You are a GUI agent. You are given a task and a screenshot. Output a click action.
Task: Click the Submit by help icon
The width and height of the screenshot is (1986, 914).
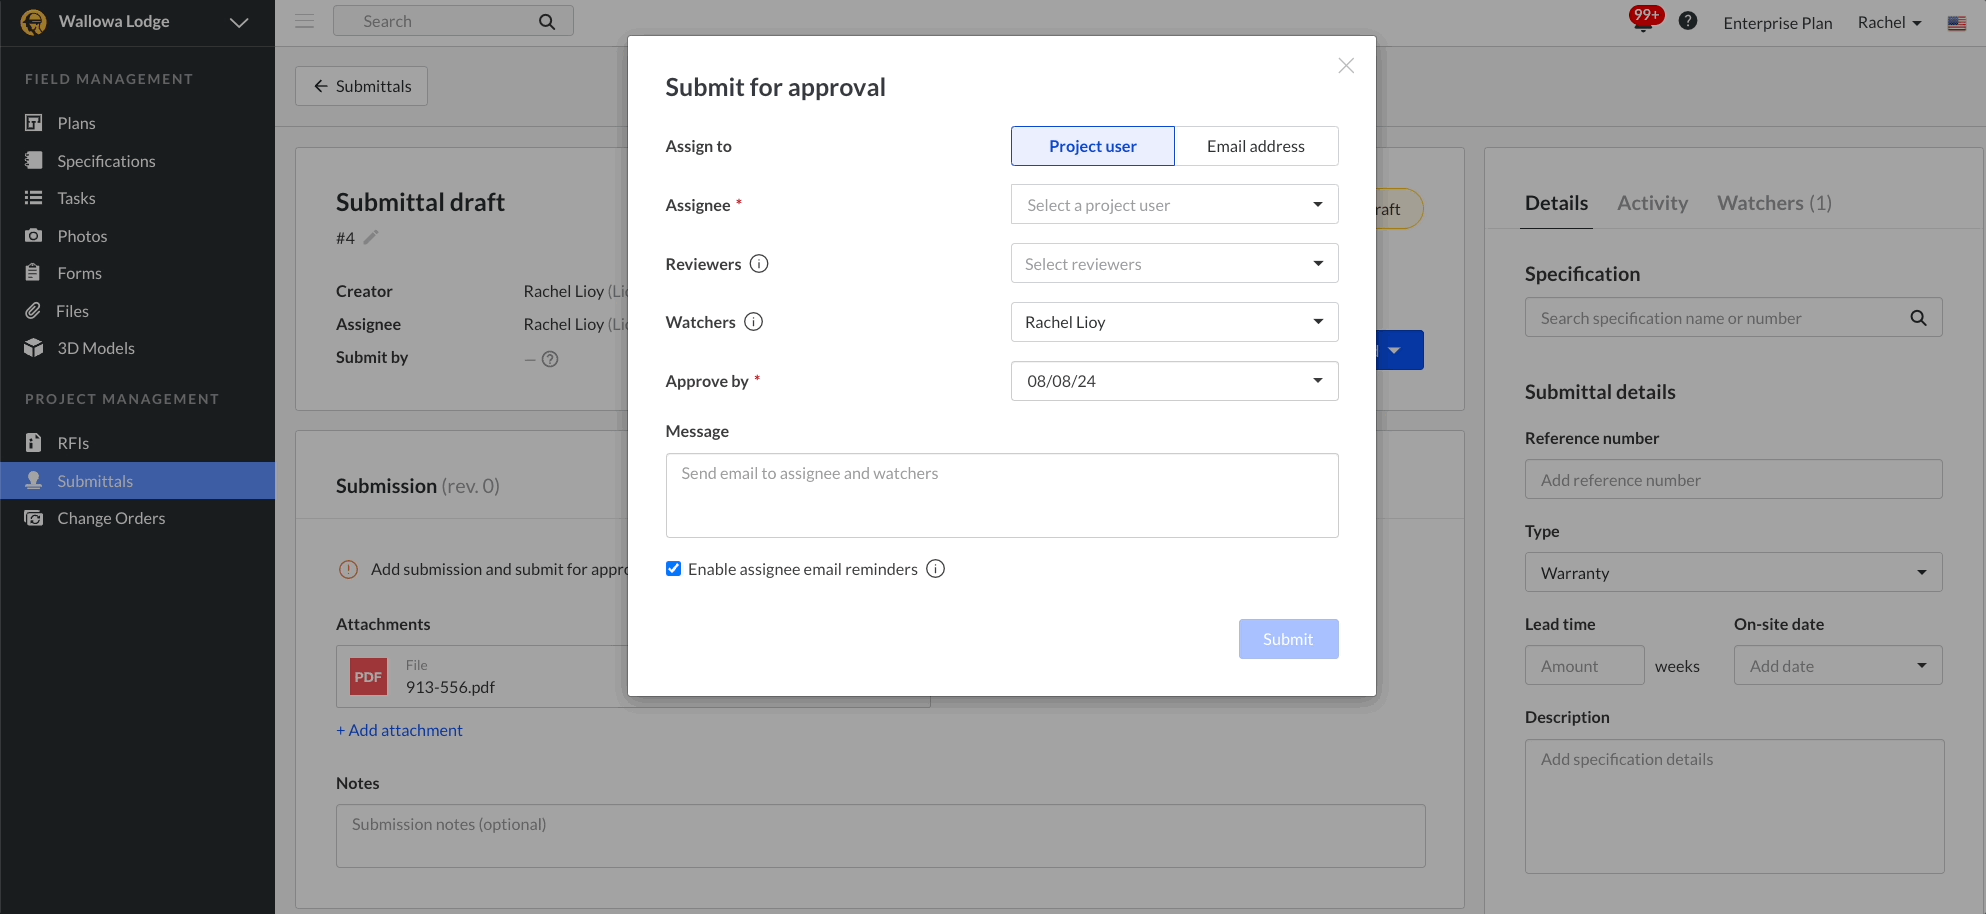pyautogui.click(x=550, y=359)
